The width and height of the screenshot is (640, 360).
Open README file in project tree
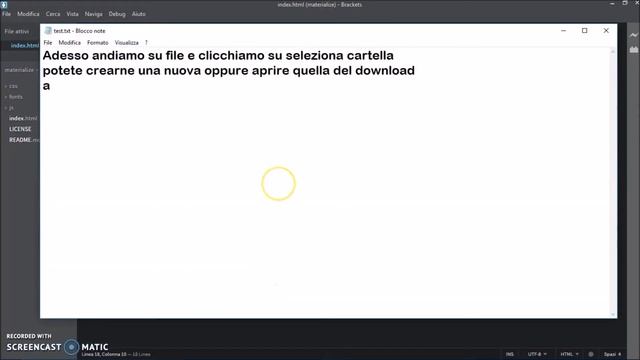tap(24, 140)
